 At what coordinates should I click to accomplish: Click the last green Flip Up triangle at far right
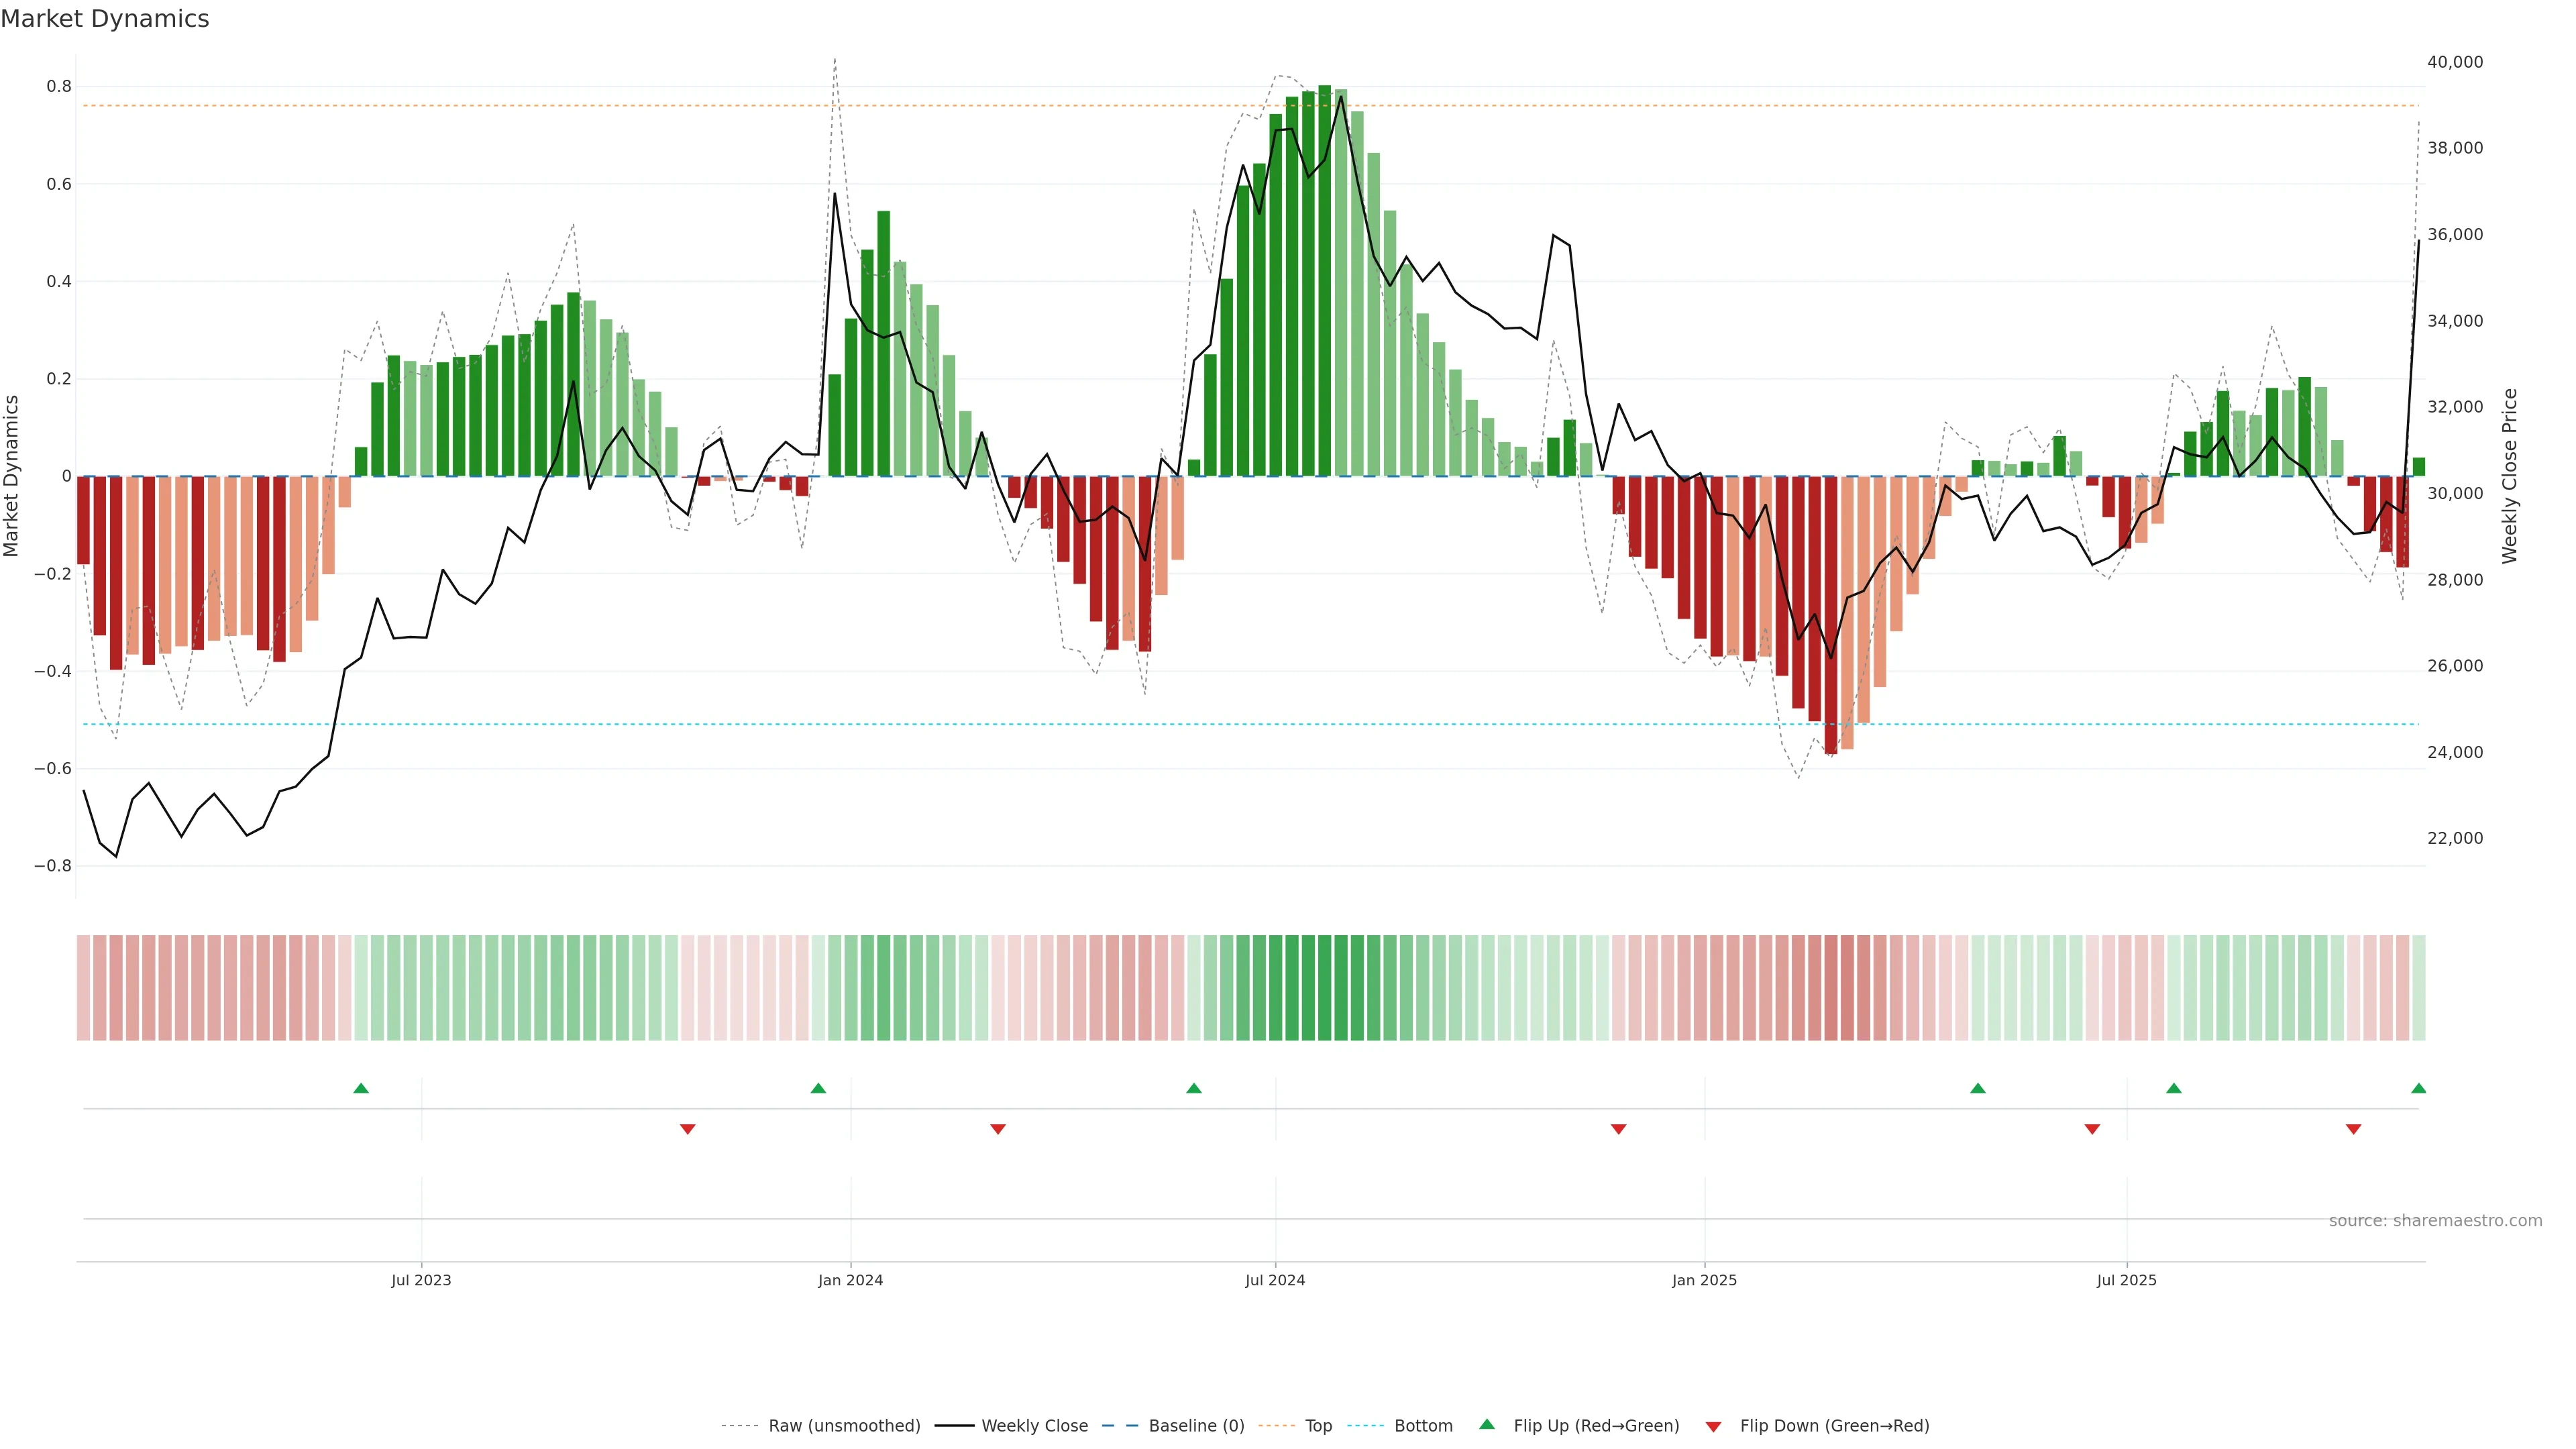[2418, 1088]
